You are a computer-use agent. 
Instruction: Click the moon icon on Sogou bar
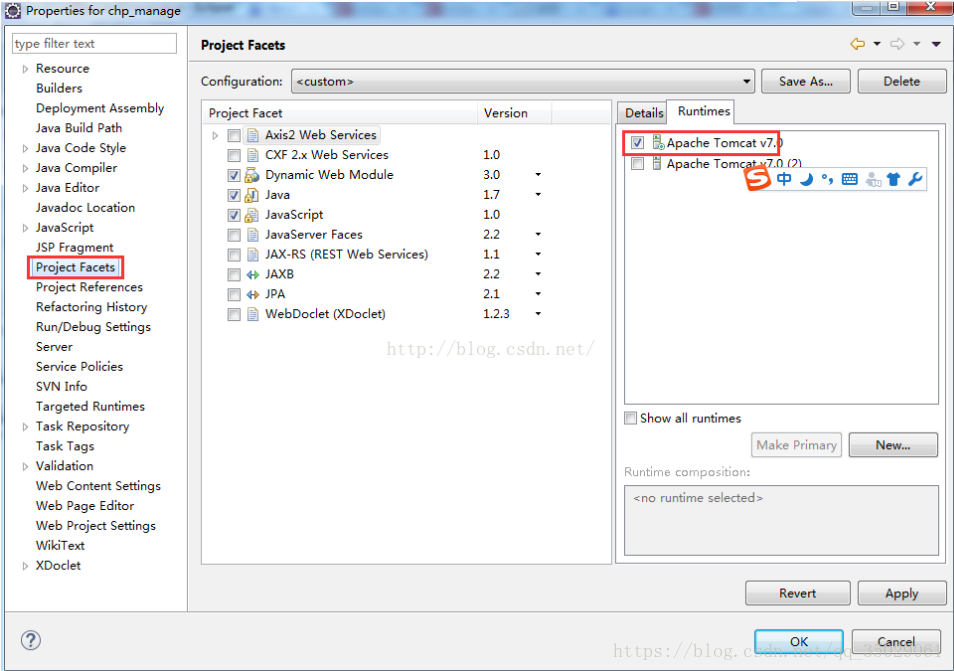[x=806, y=179]
